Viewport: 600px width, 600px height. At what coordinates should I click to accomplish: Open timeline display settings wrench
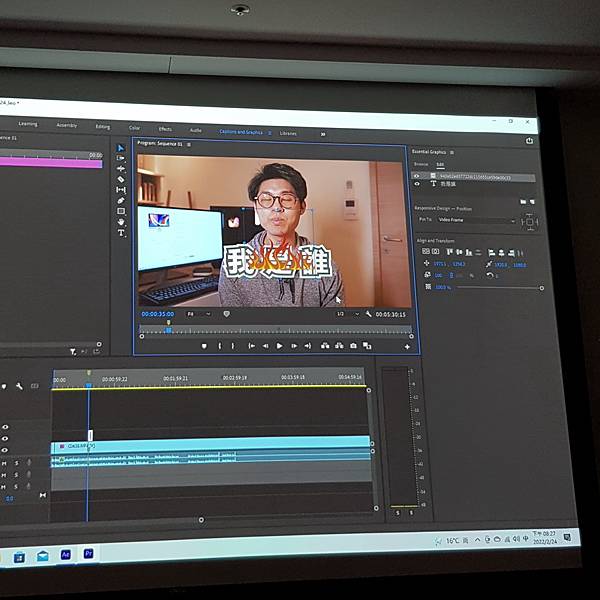[x=19, y=386]
